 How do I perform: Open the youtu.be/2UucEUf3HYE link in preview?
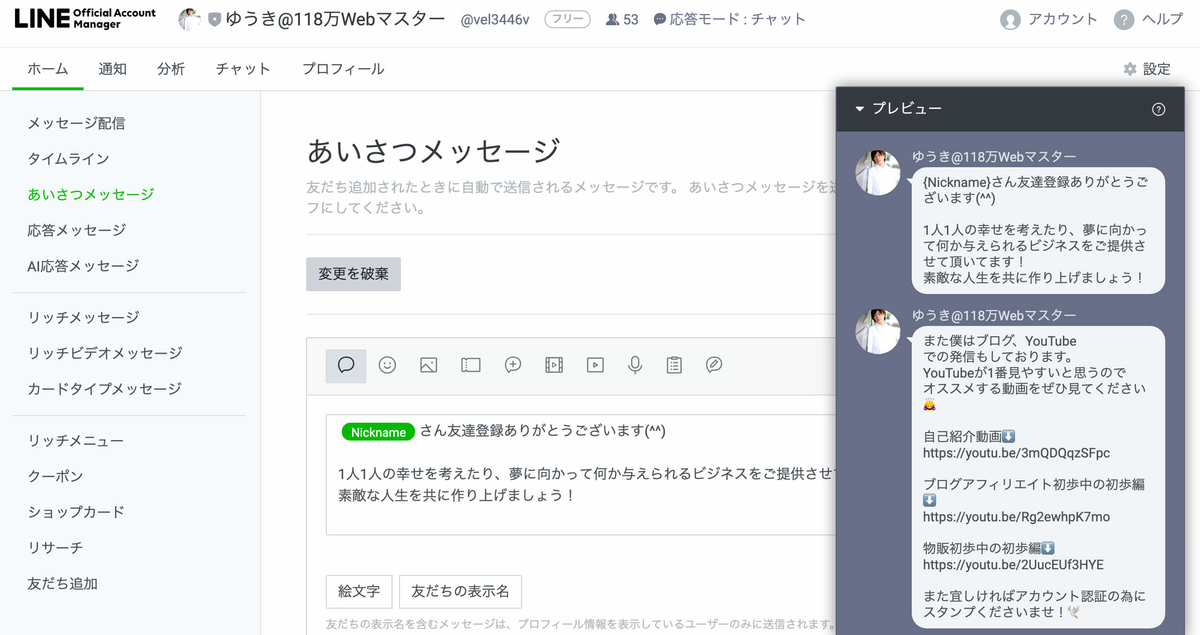[x=1013, y=565]
